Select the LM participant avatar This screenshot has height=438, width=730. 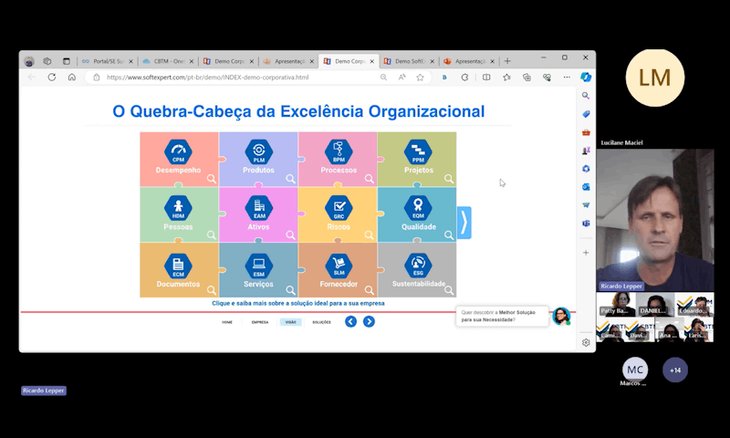(x=655, y=78)
